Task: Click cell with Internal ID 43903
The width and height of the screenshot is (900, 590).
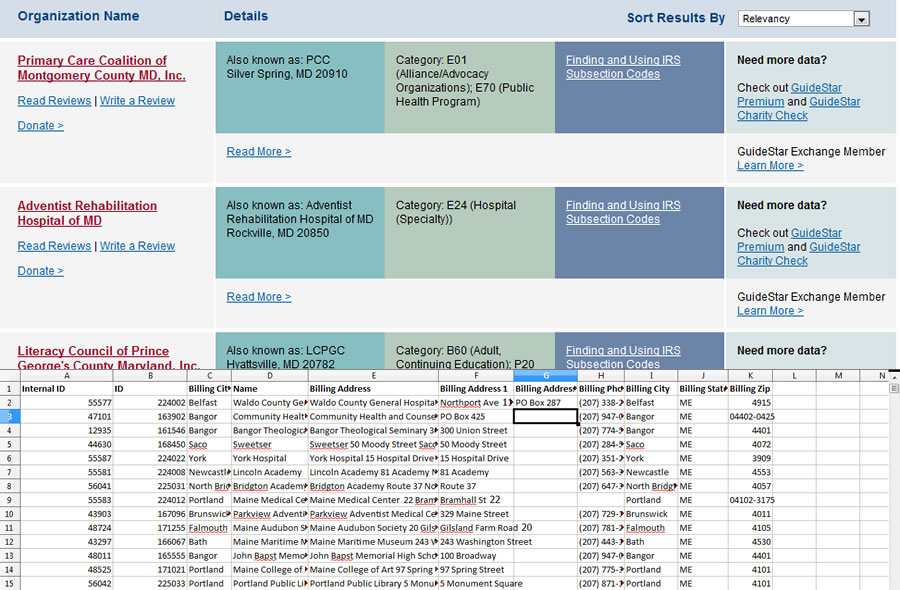Action: [67, 514]
